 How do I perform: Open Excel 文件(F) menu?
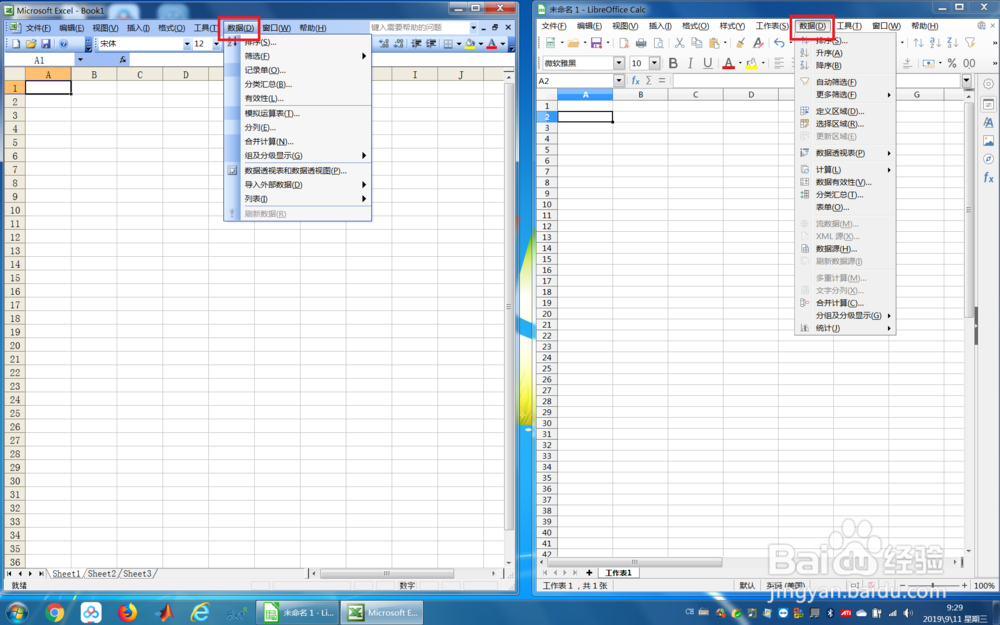[38, 28]
